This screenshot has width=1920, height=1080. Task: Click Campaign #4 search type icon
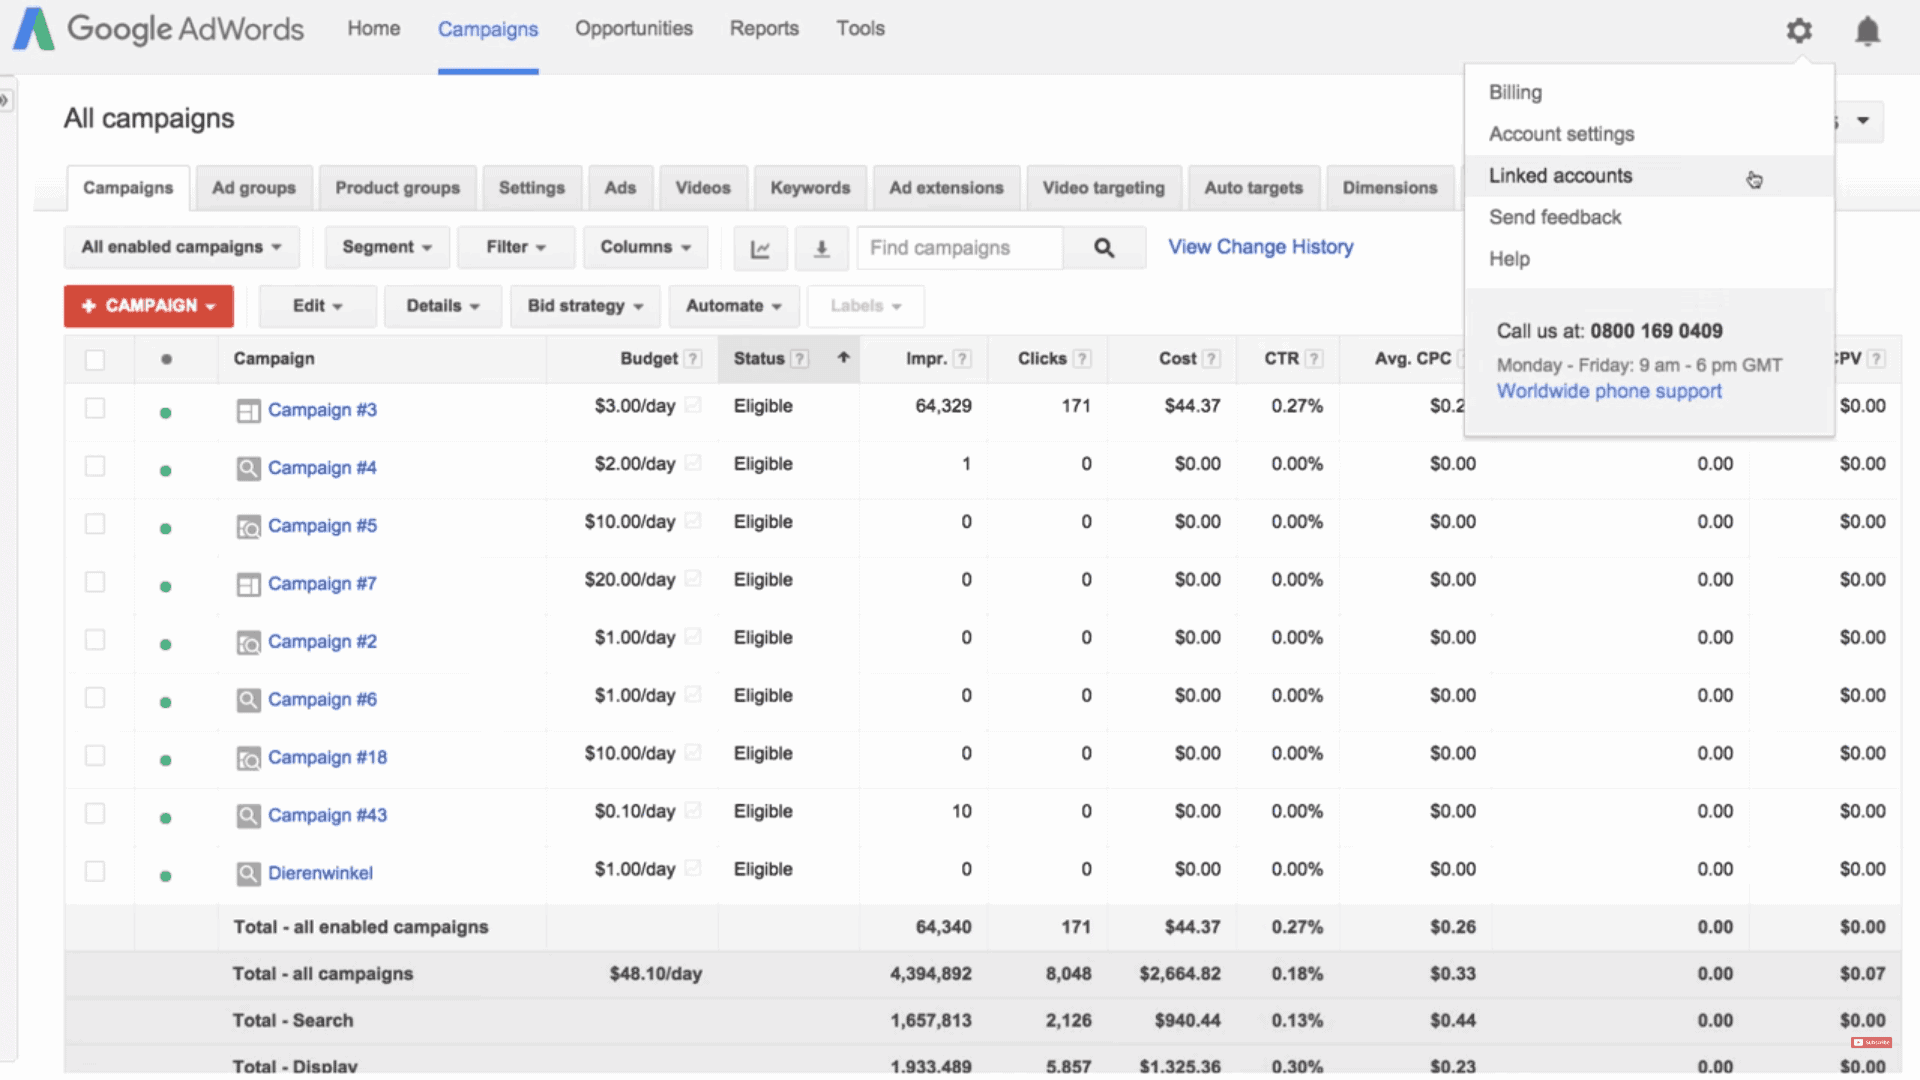point(248,469)
